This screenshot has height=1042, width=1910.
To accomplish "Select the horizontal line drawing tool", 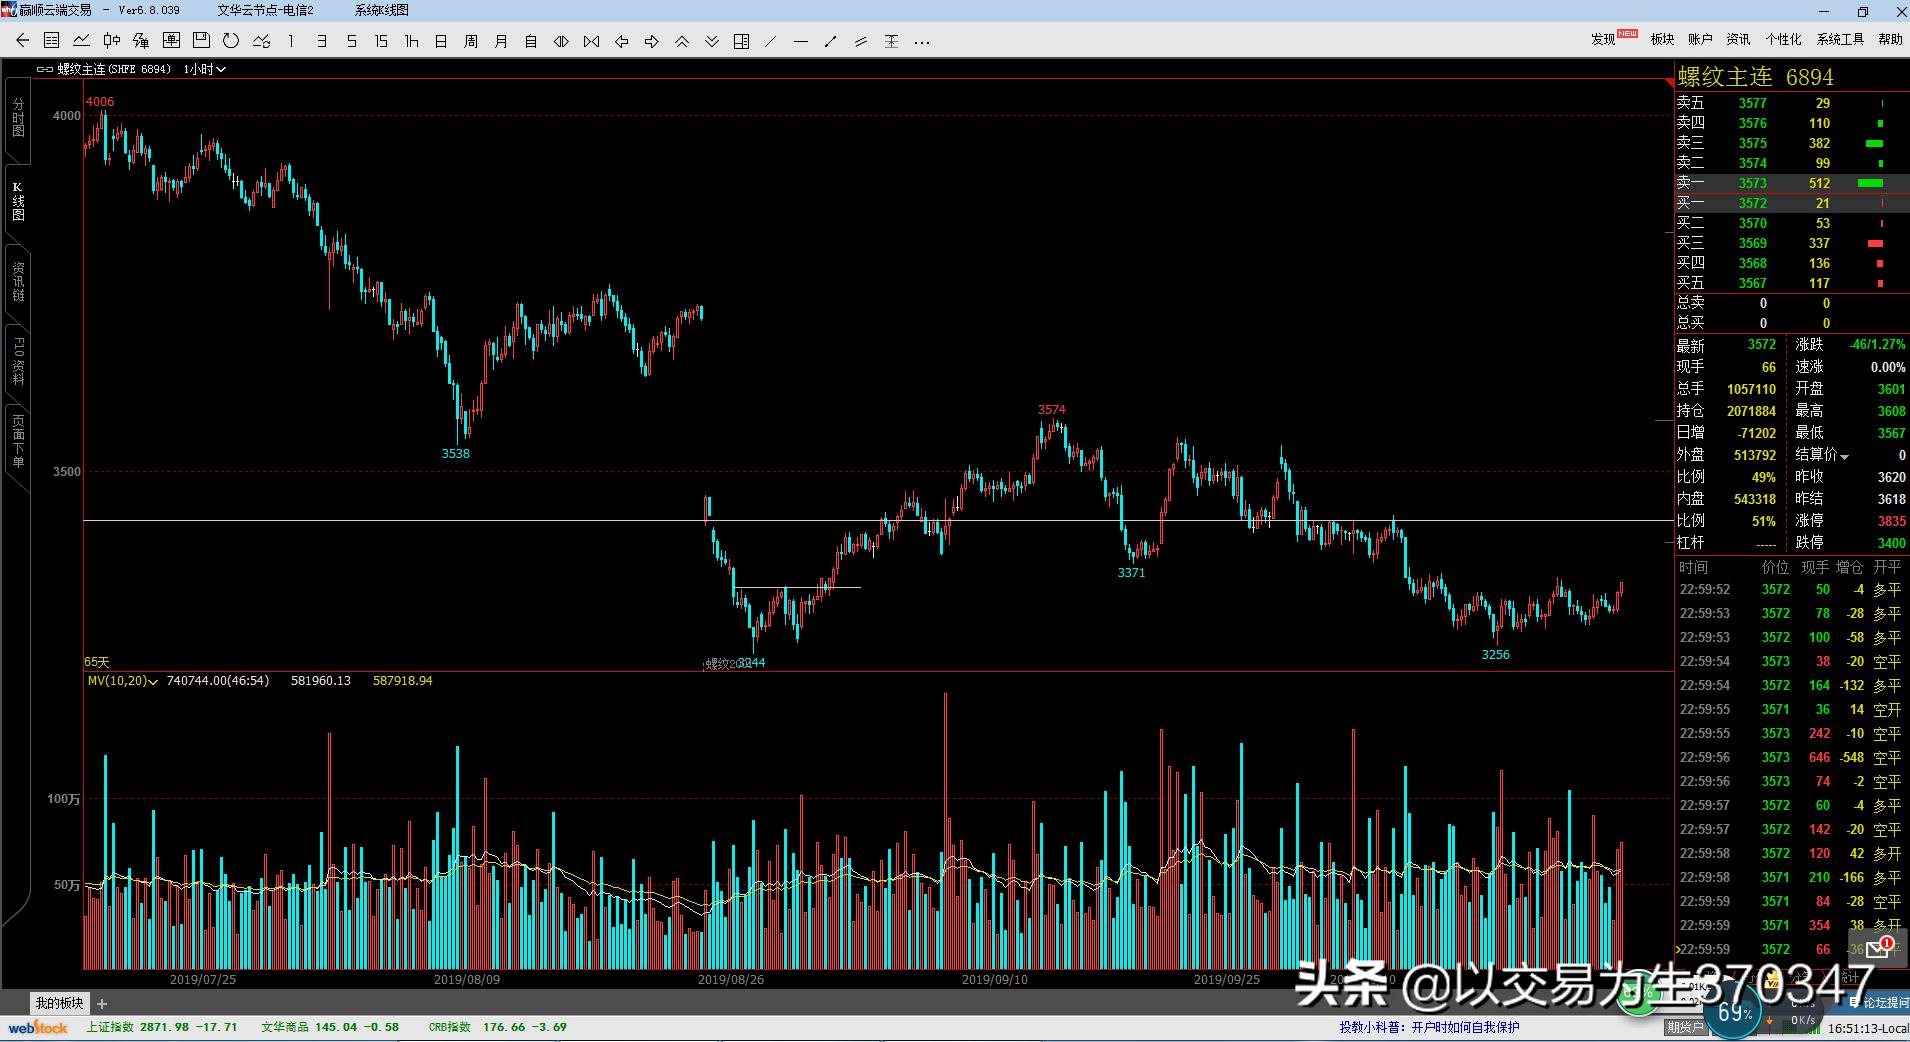I will coord(801,41).
